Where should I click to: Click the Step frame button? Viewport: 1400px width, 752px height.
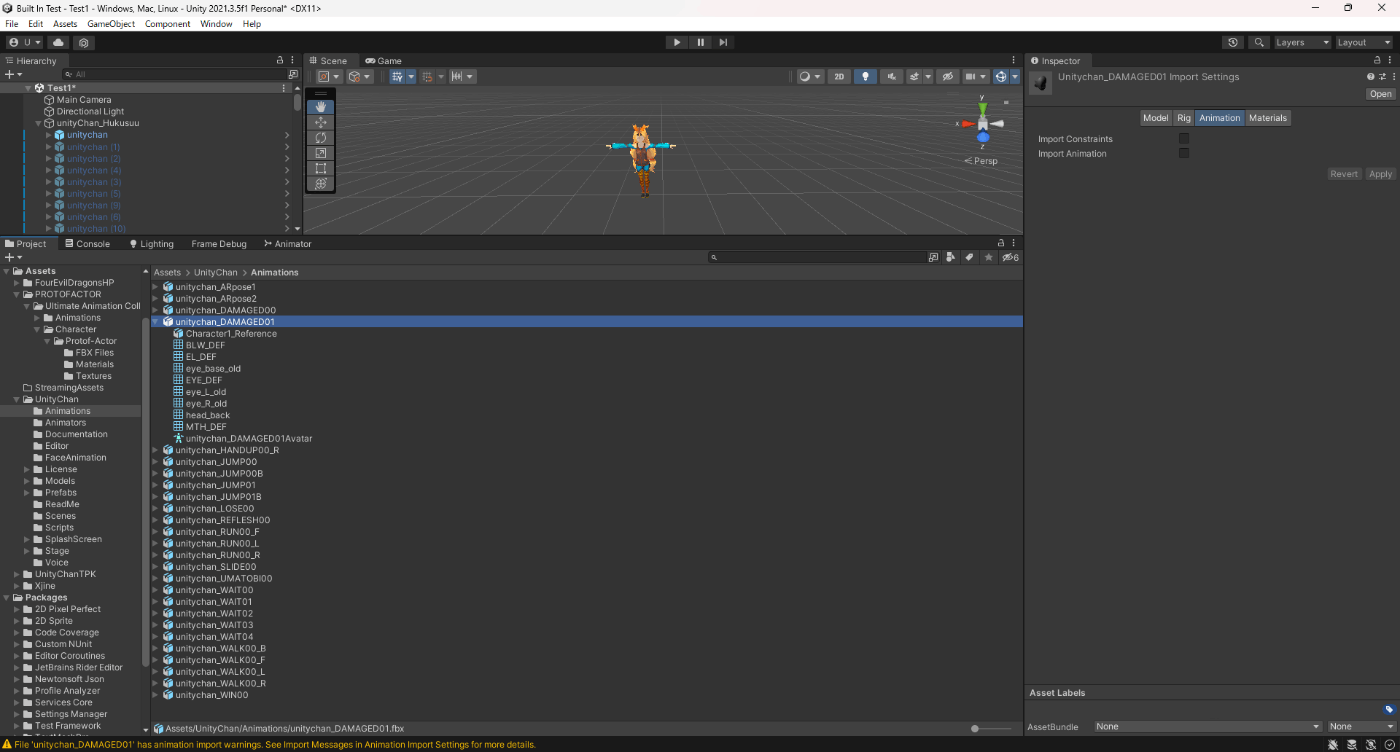coord(723,43)
